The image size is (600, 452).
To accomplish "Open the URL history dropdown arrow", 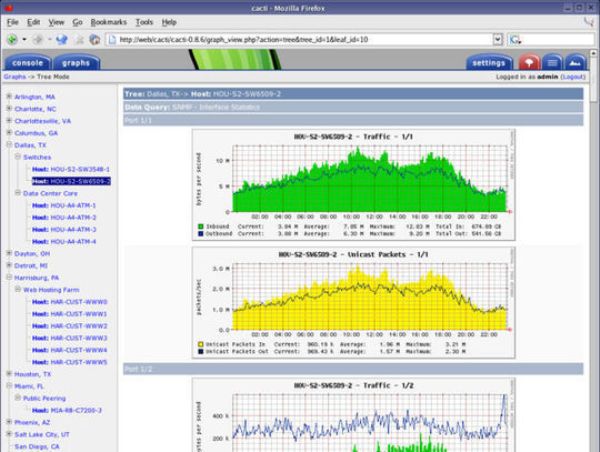I will (495, 40).
